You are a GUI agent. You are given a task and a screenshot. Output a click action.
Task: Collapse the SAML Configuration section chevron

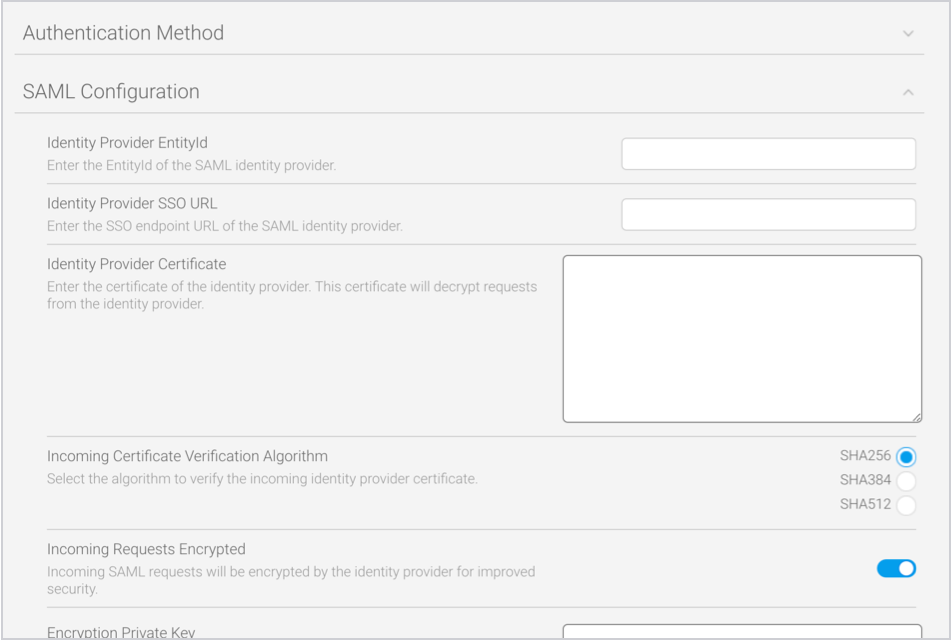pos(908,92)
